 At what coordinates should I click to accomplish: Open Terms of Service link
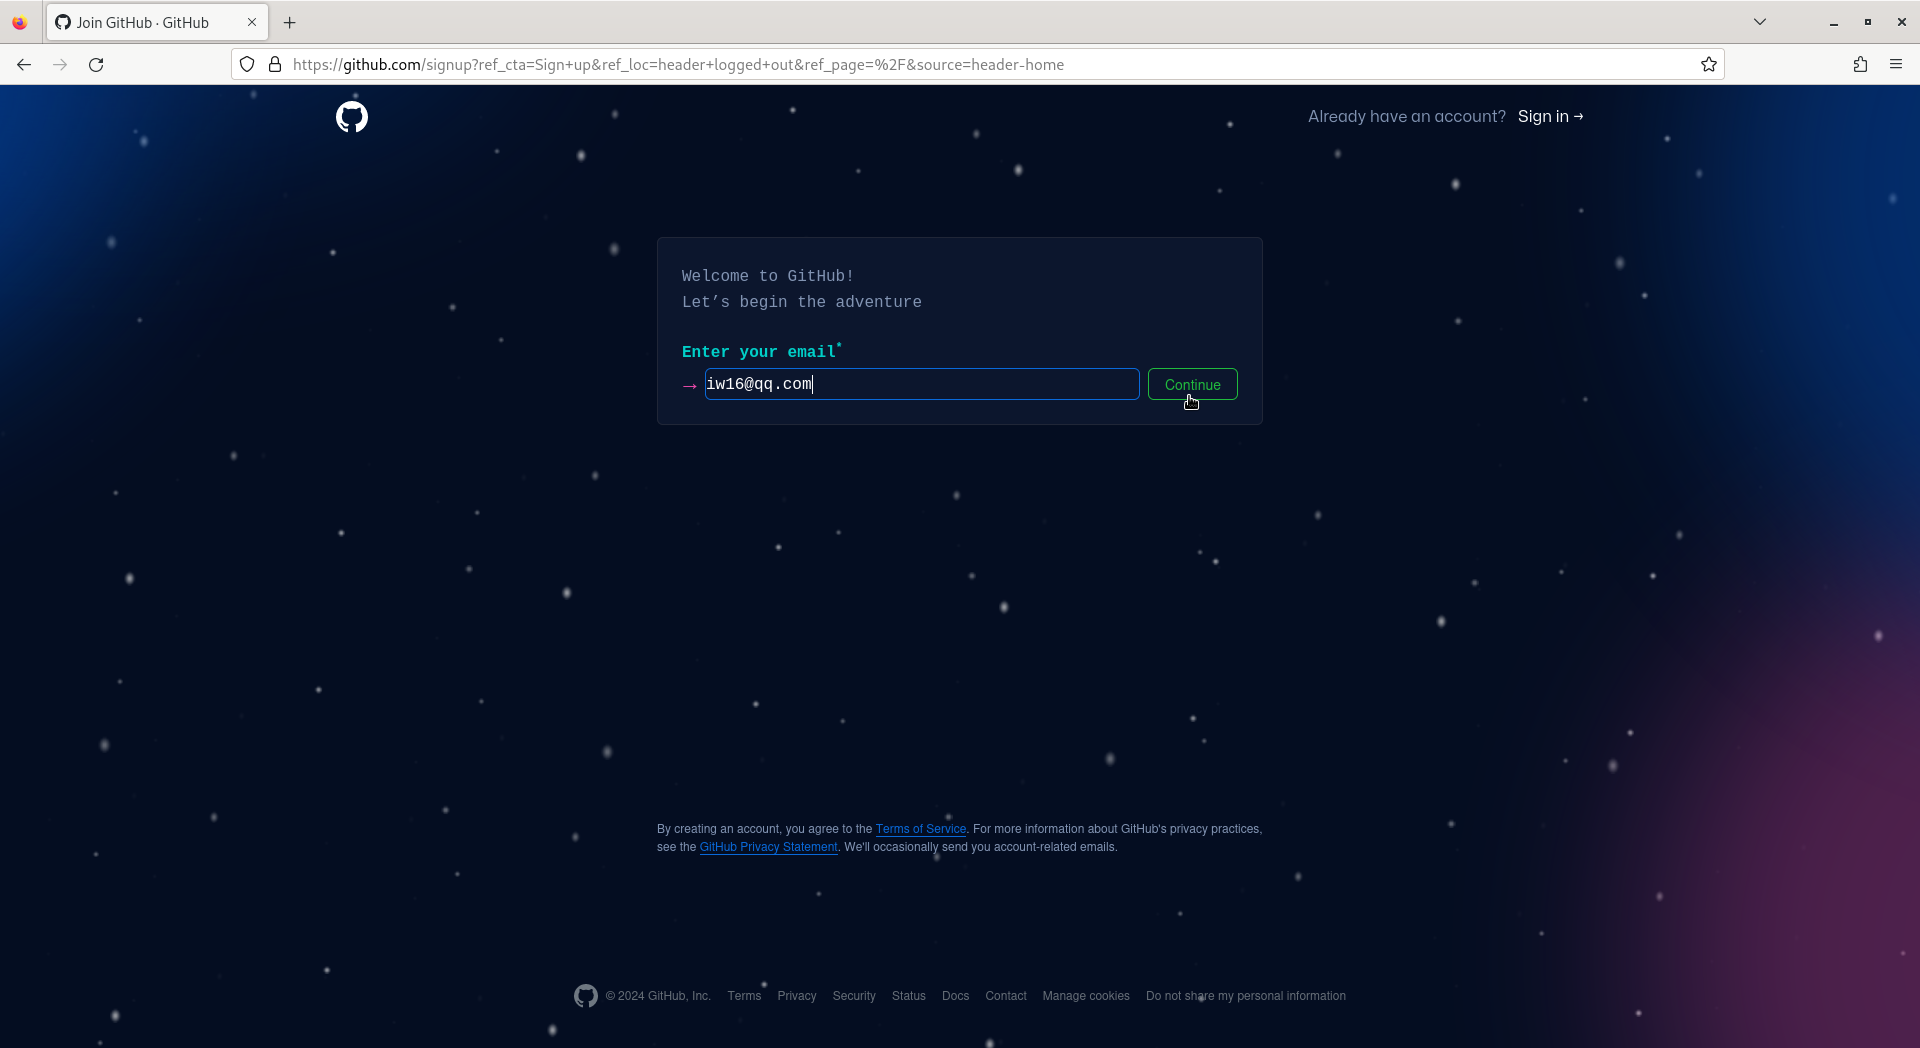pyautogui.click(x=921, y=829)
